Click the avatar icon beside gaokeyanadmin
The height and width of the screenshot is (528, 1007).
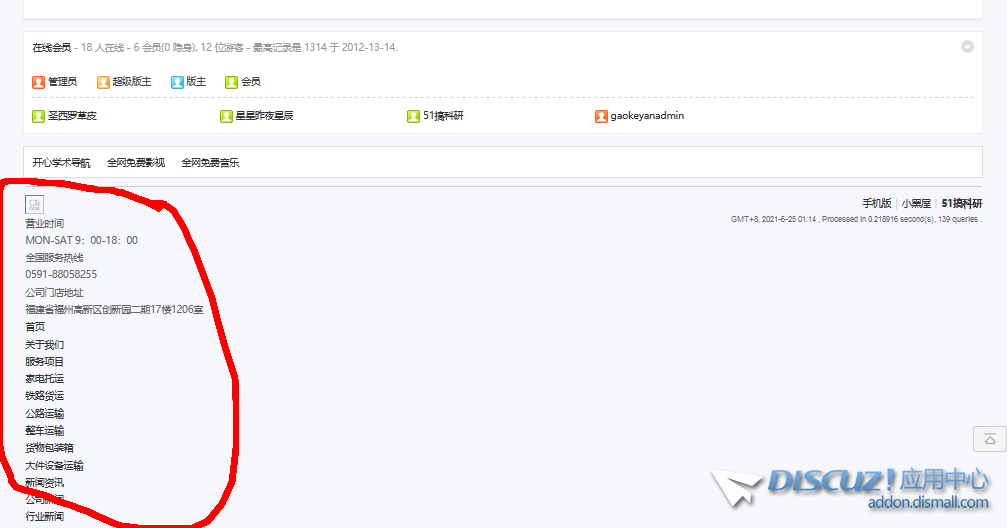coord(601,116)
